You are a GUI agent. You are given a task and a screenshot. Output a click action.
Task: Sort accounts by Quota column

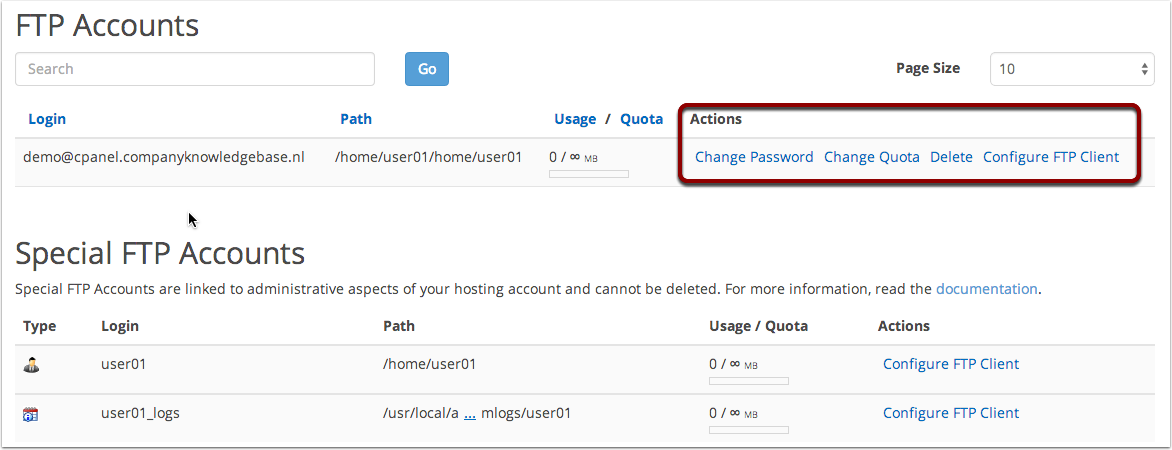[641, 119]
